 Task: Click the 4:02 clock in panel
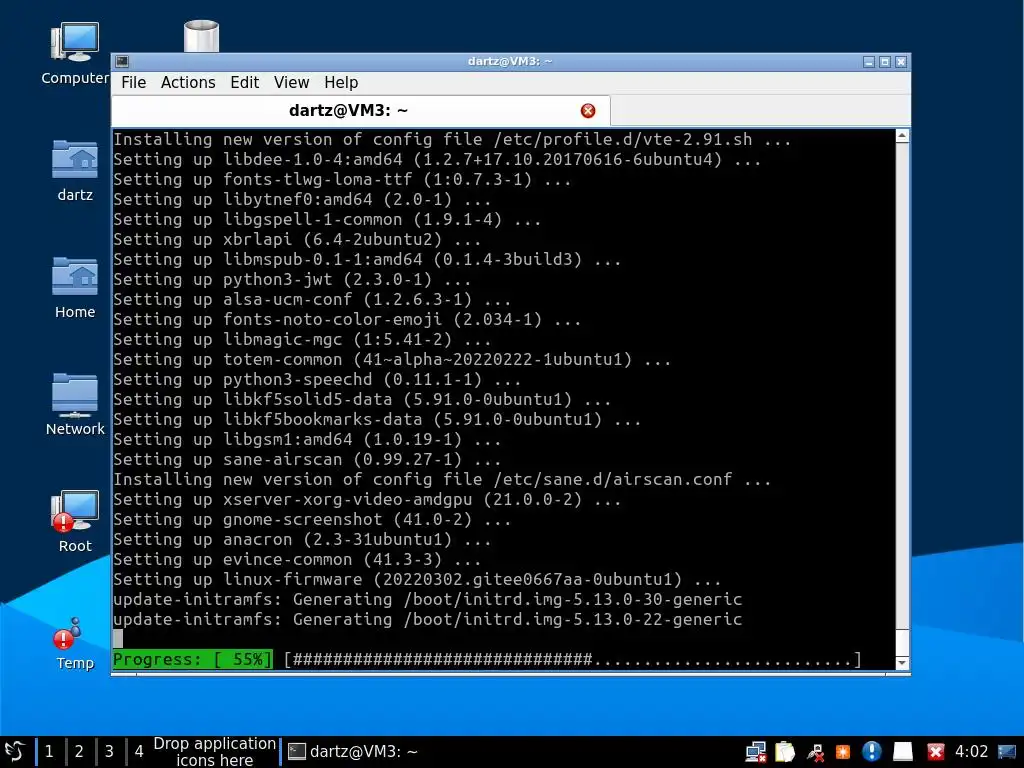971,752
